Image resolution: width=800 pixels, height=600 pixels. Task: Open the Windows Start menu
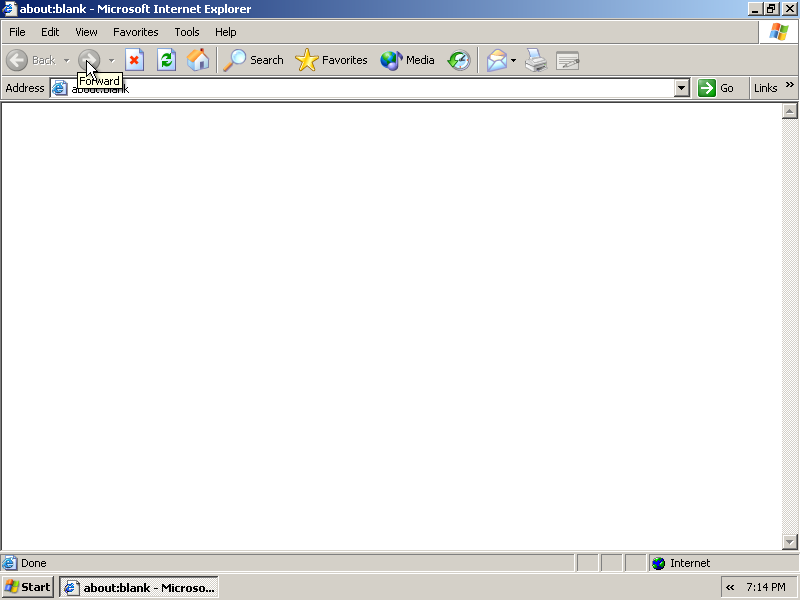[28, 587]
